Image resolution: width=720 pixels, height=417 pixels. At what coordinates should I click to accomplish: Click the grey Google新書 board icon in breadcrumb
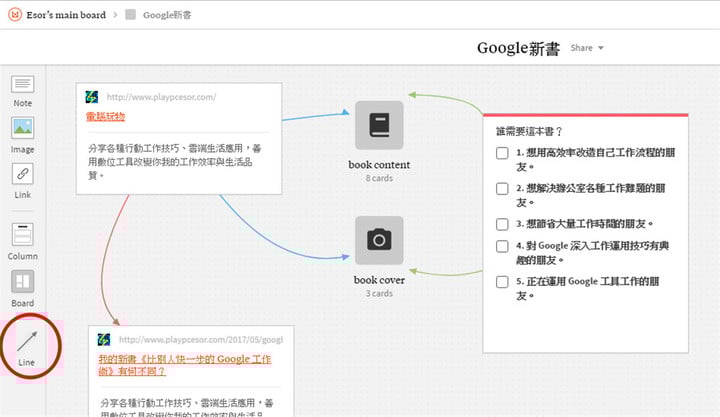[x=130, y=15]
